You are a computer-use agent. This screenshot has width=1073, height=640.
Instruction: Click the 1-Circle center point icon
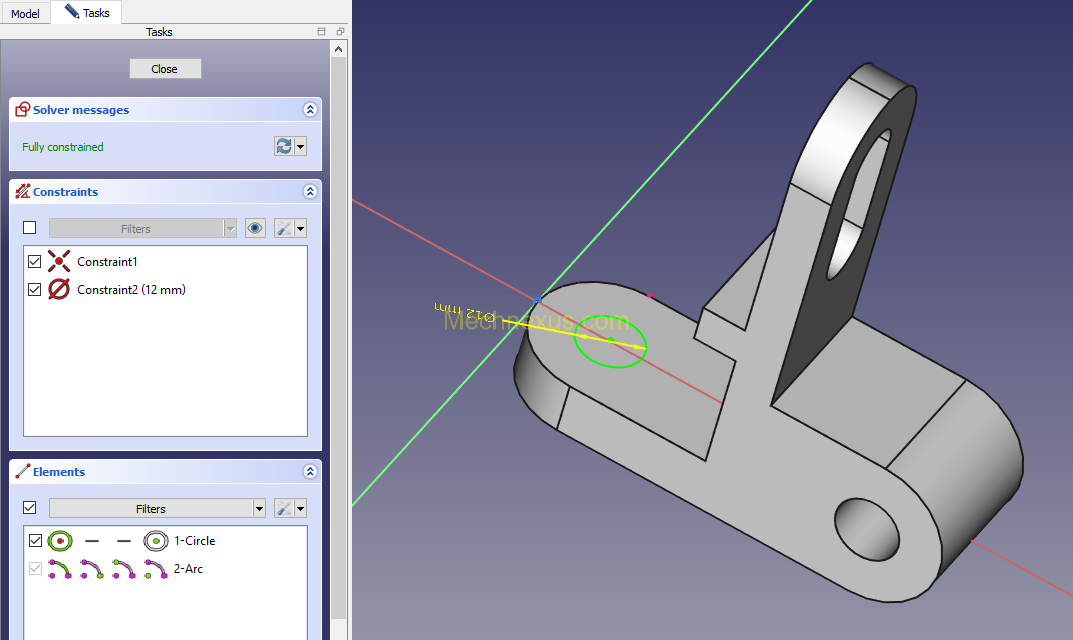pyautogui.click(x=155, y=541)
